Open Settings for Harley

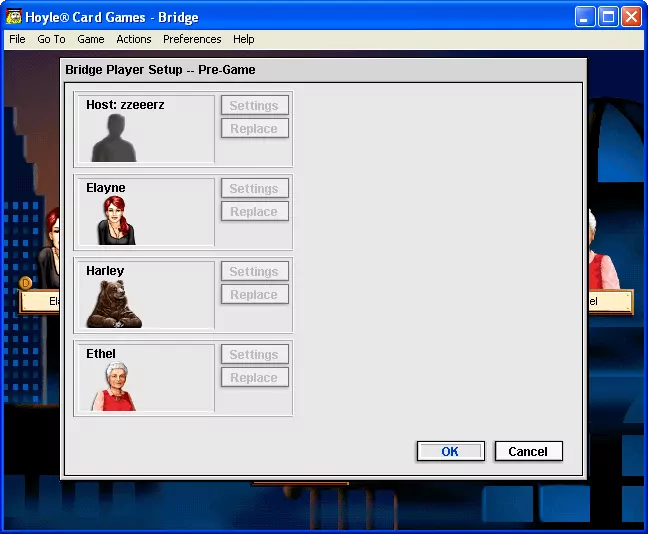click(x=255, y=272)
